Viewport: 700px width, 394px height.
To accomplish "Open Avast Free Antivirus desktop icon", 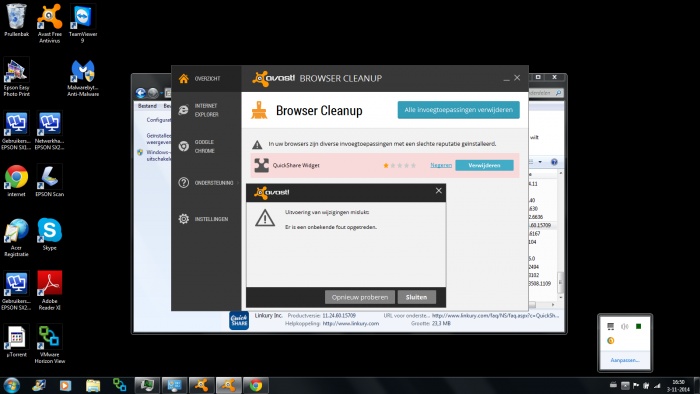I will tap(50, 23).
